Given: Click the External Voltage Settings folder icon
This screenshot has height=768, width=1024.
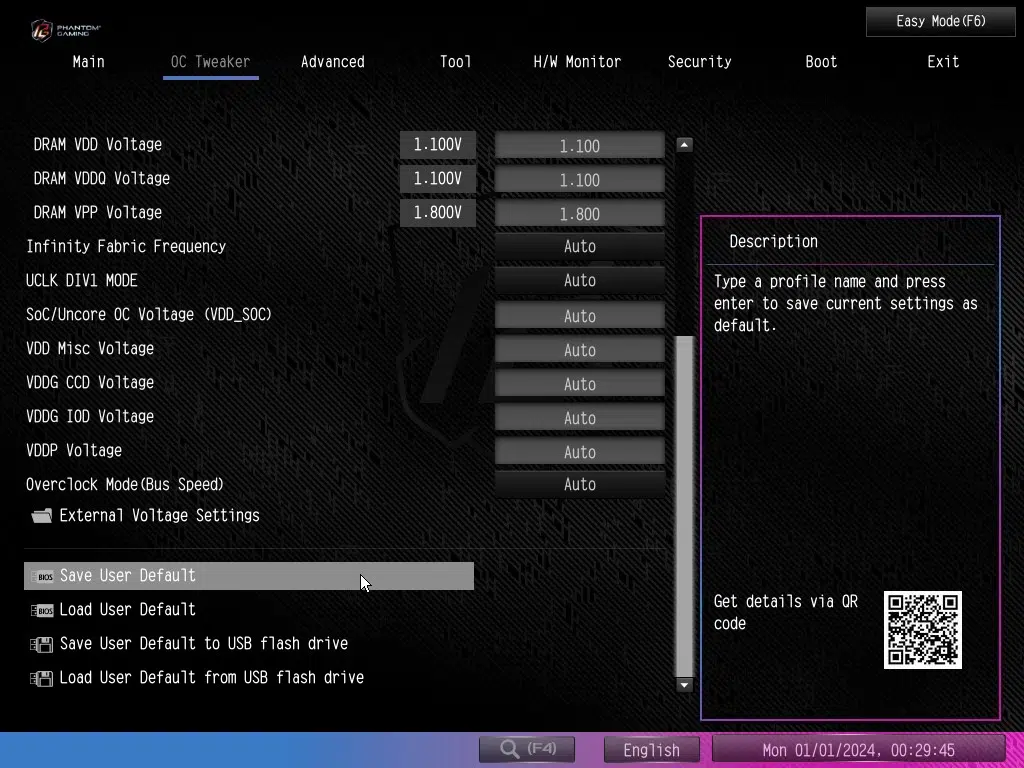Looking at the screenshot, I should tap(42, 516).
